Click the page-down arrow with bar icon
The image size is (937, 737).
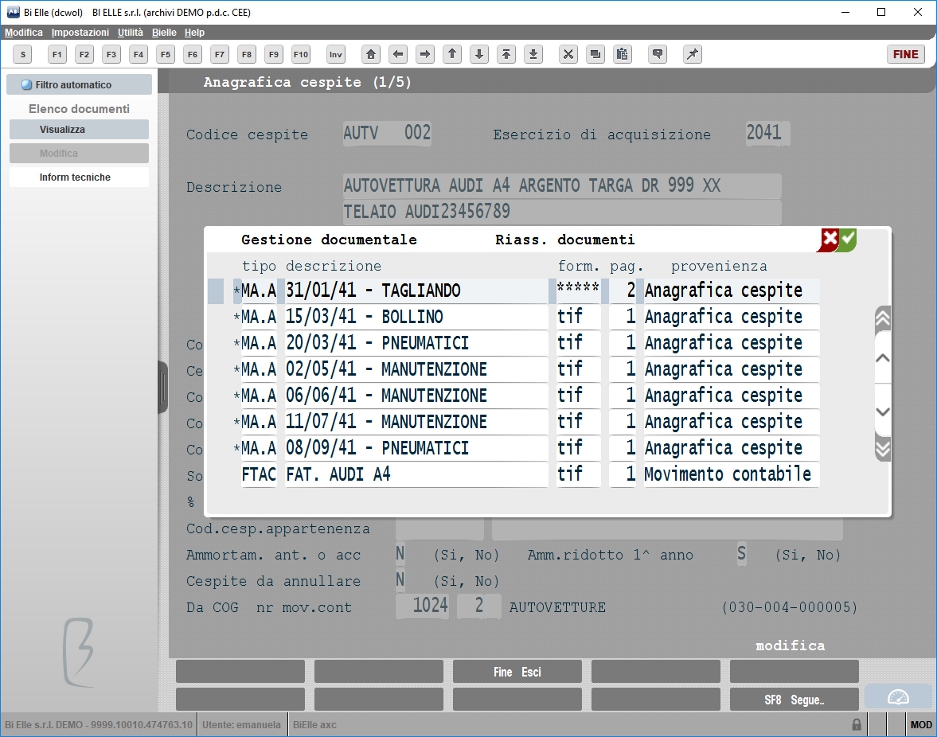pyautogui.click(x=533, y=54)
